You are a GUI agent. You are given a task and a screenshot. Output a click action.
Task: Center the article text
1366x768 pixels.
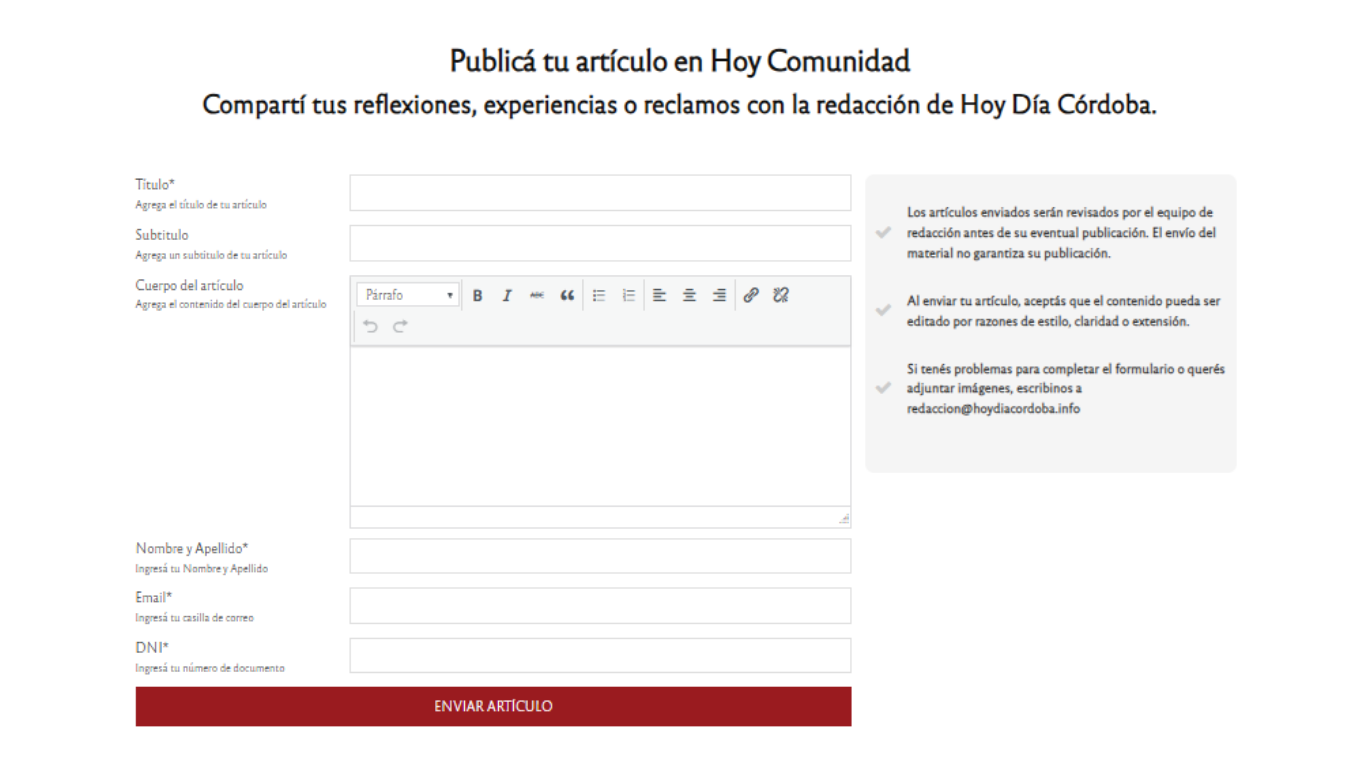688,294
